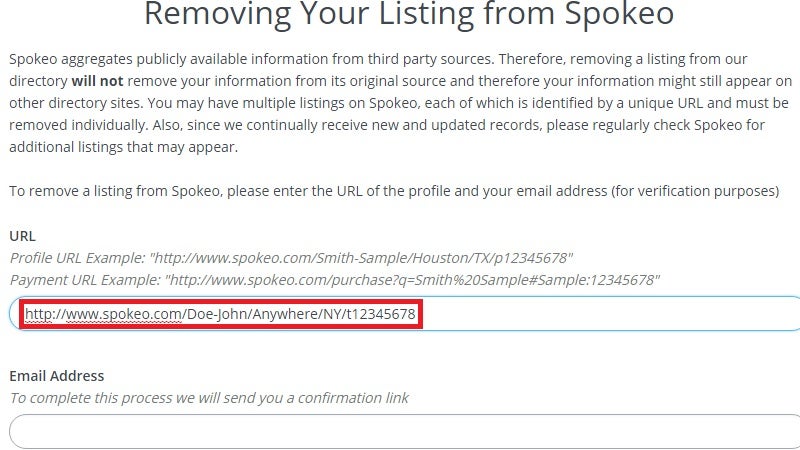800x450 pixels.
Task: Click the Payment URL Example line
Action: (335, 280)
